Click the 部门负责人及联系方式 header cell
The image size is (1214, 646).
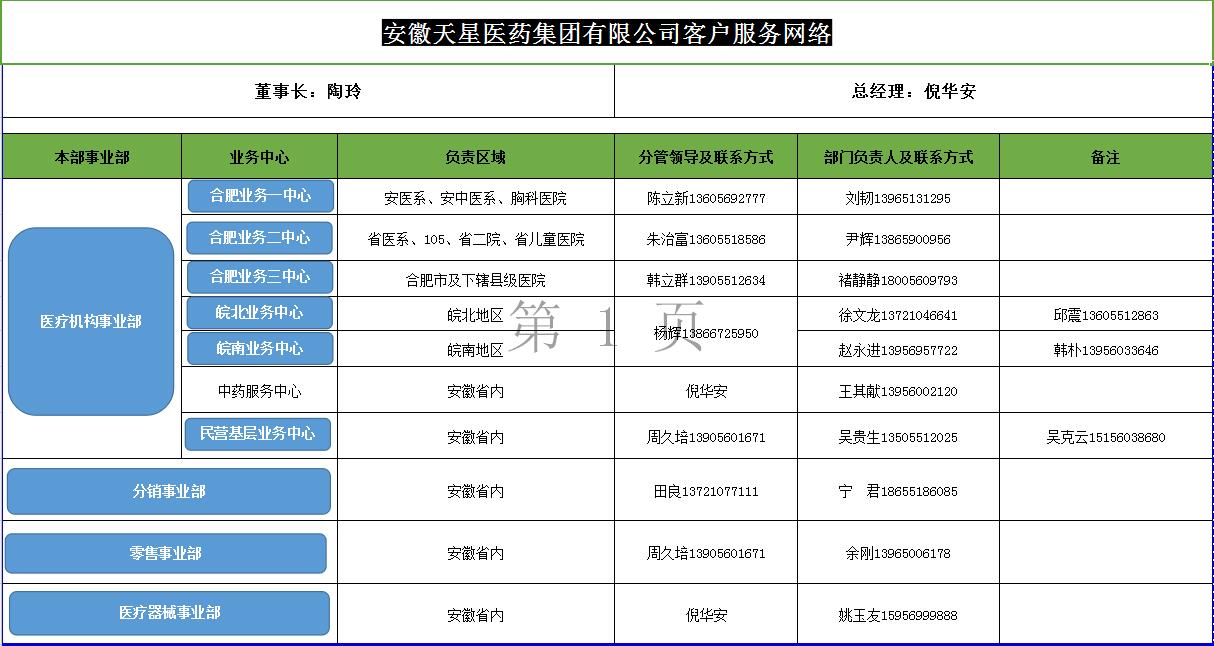898,157
